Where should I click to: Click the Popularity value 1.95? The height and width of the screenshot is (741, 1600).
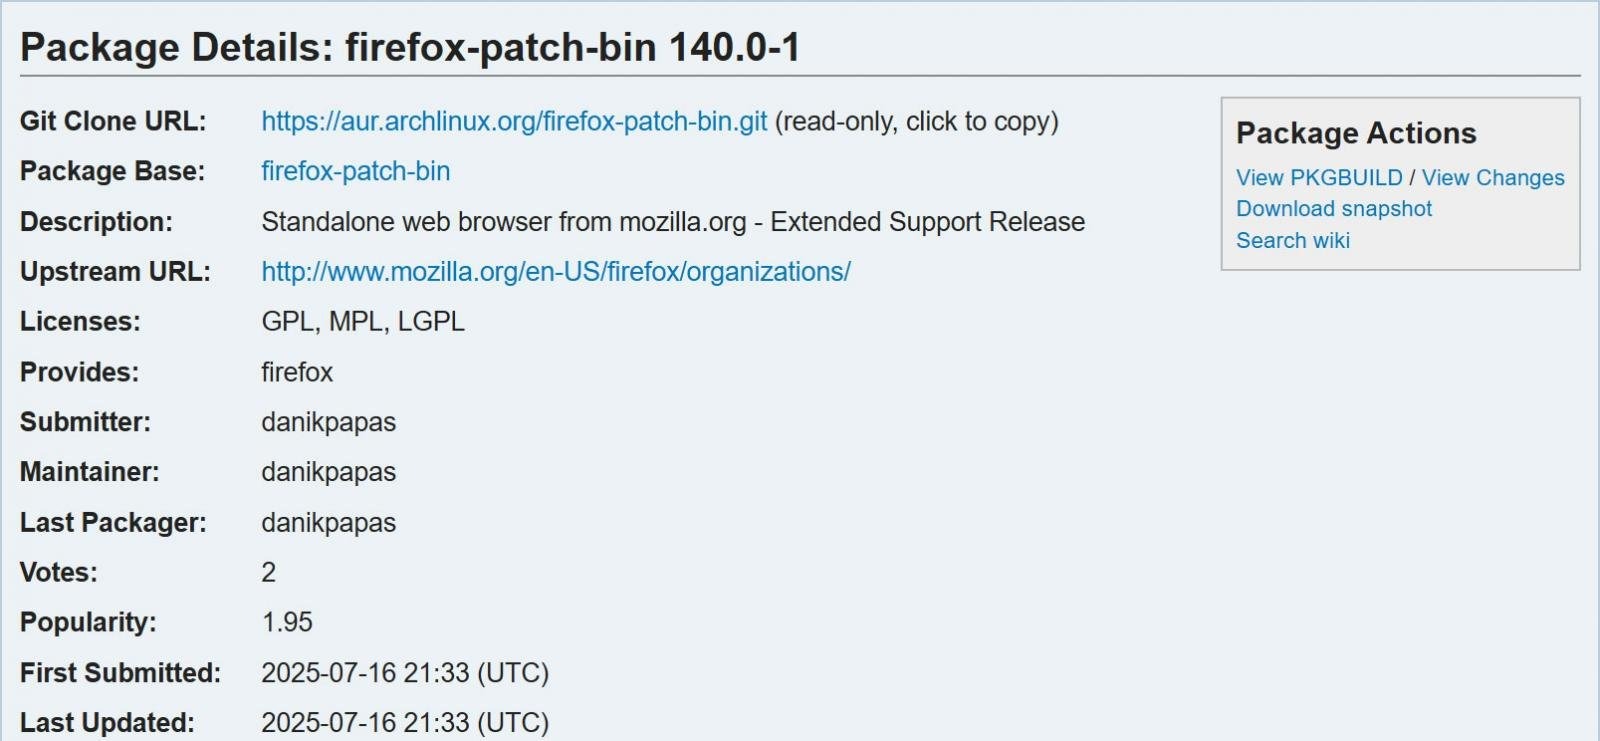pos(287,623)
